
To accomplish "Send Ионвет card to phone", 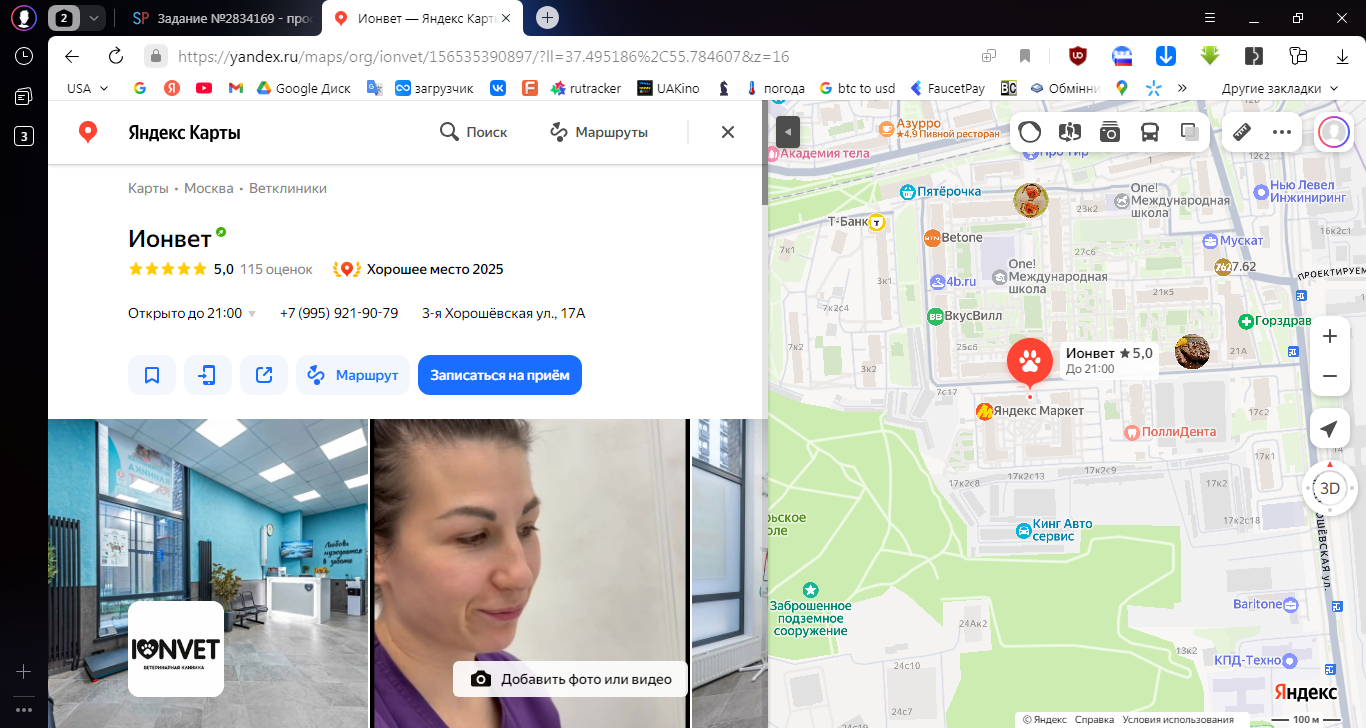I will coord(208,375).
